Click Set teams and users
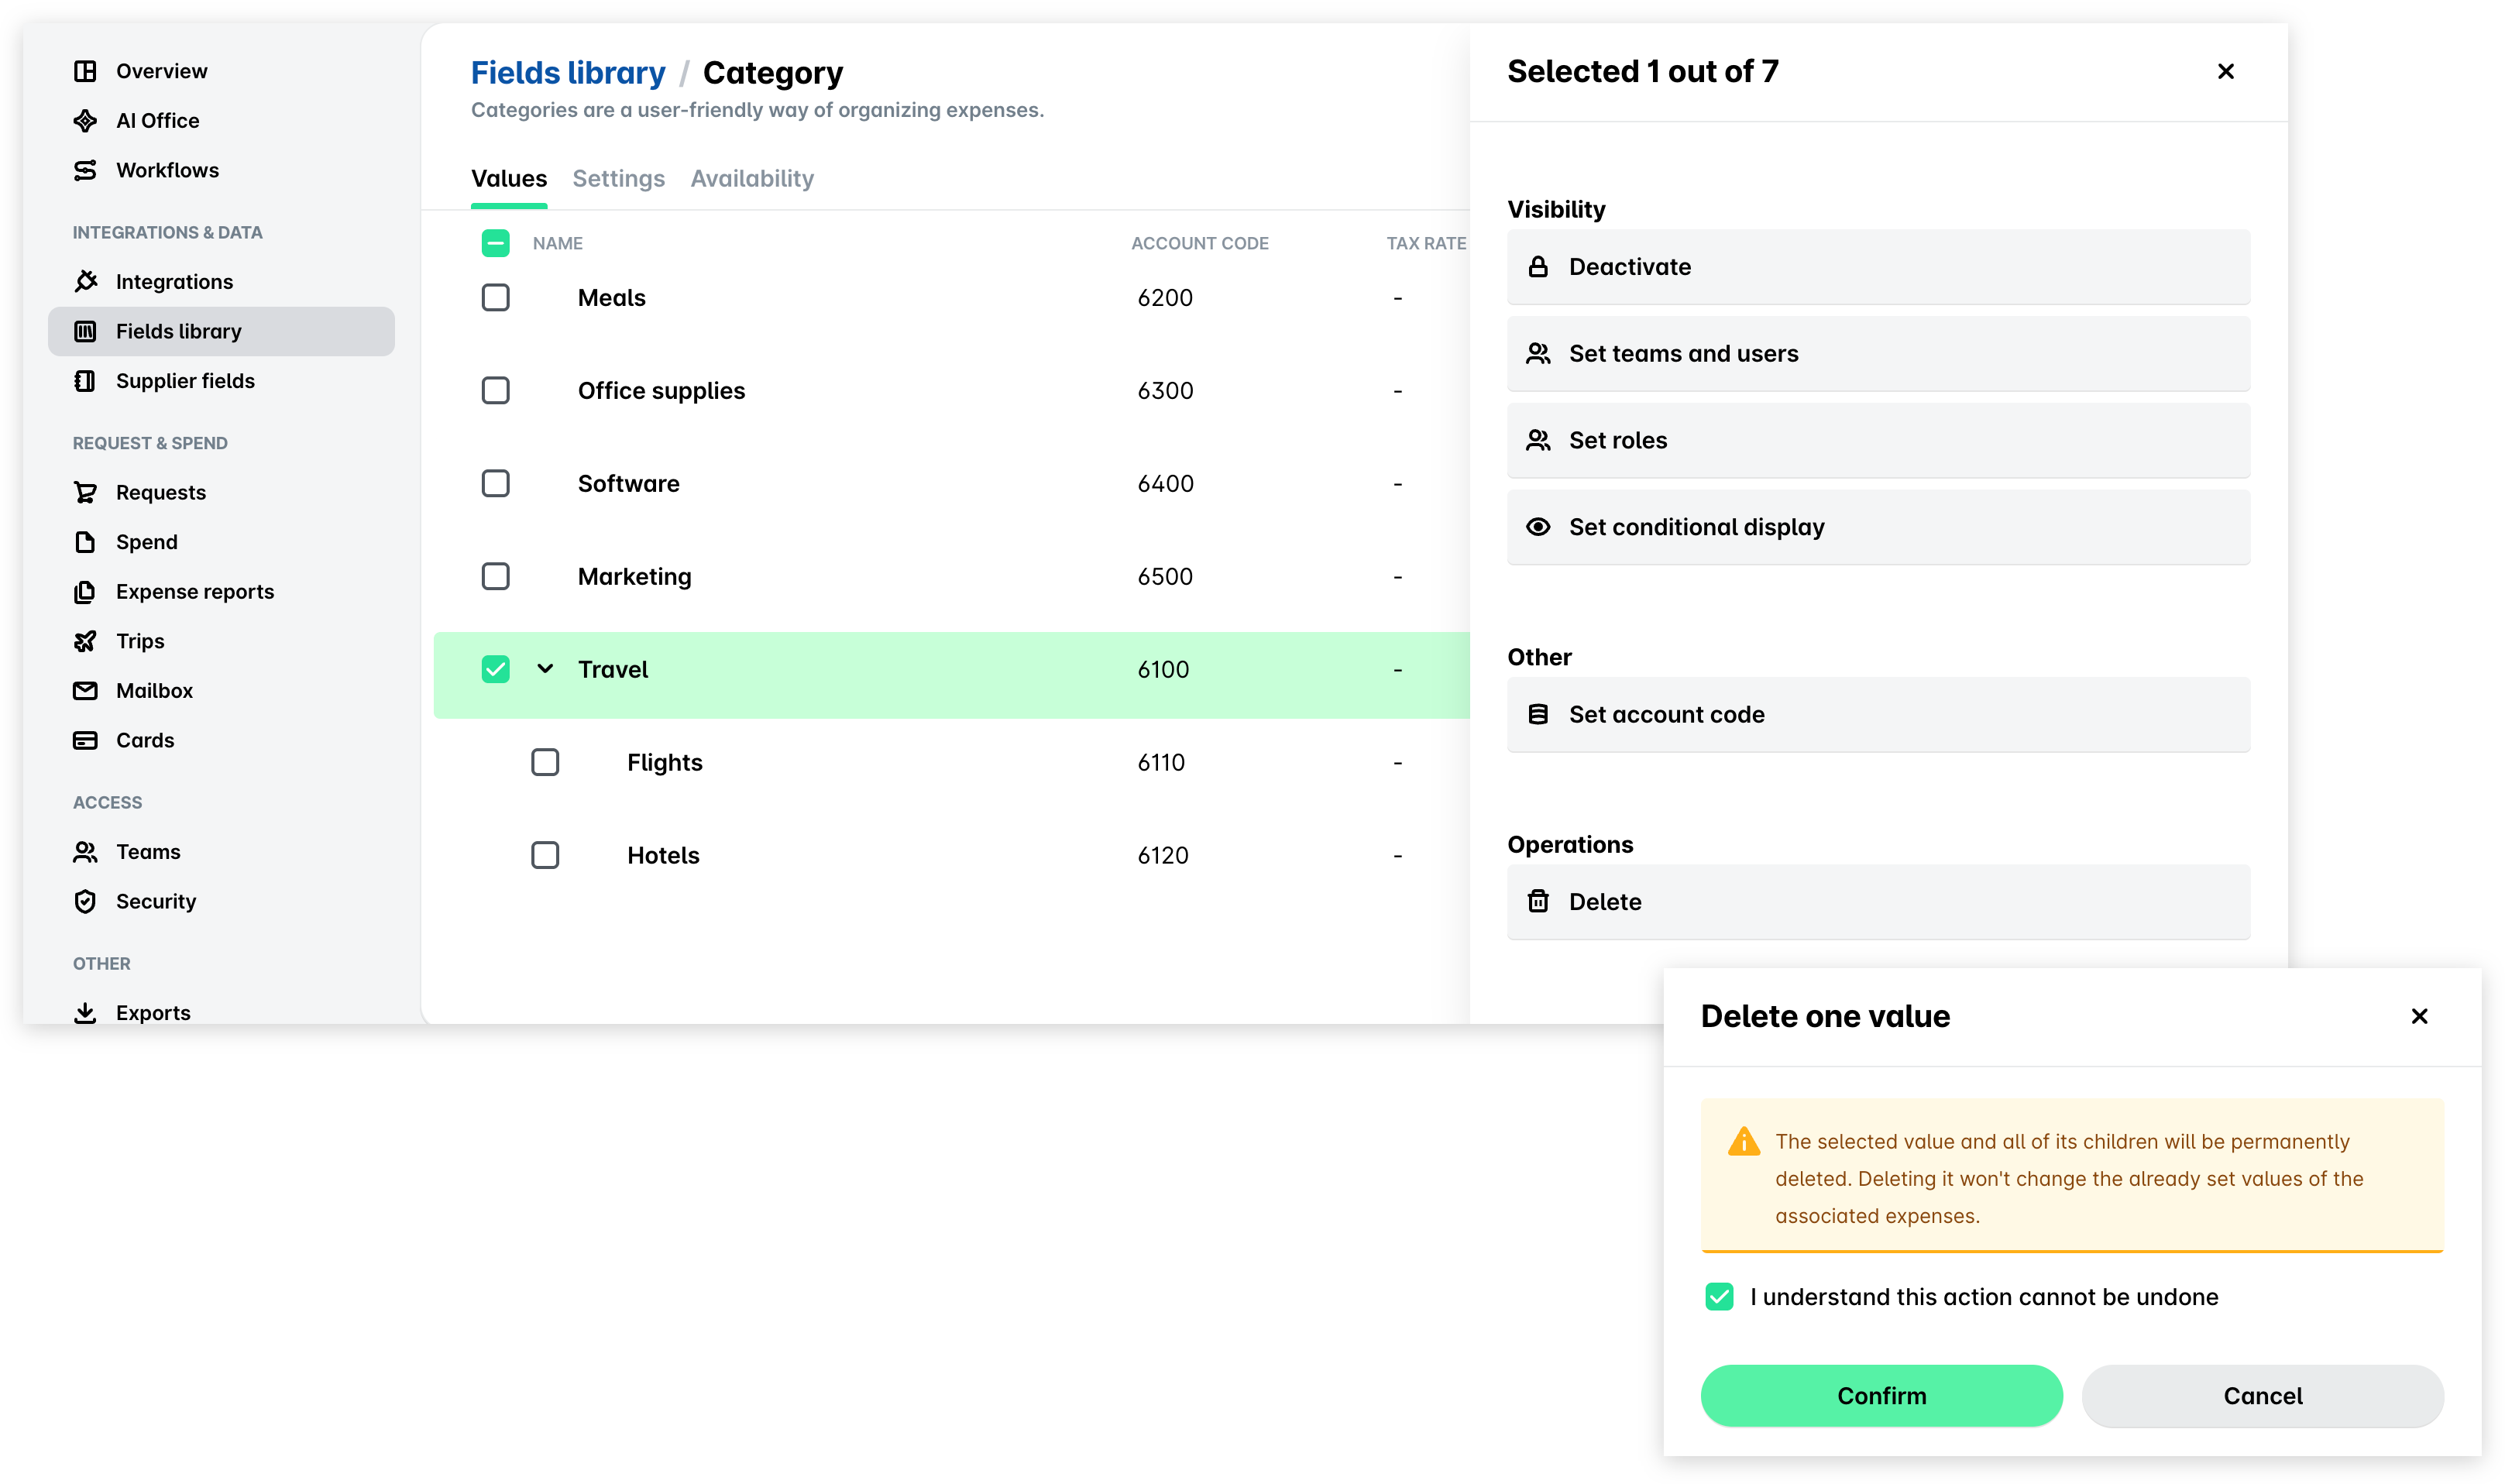This screenshot has height=1484, width=2505. [x=1878, y=354]
